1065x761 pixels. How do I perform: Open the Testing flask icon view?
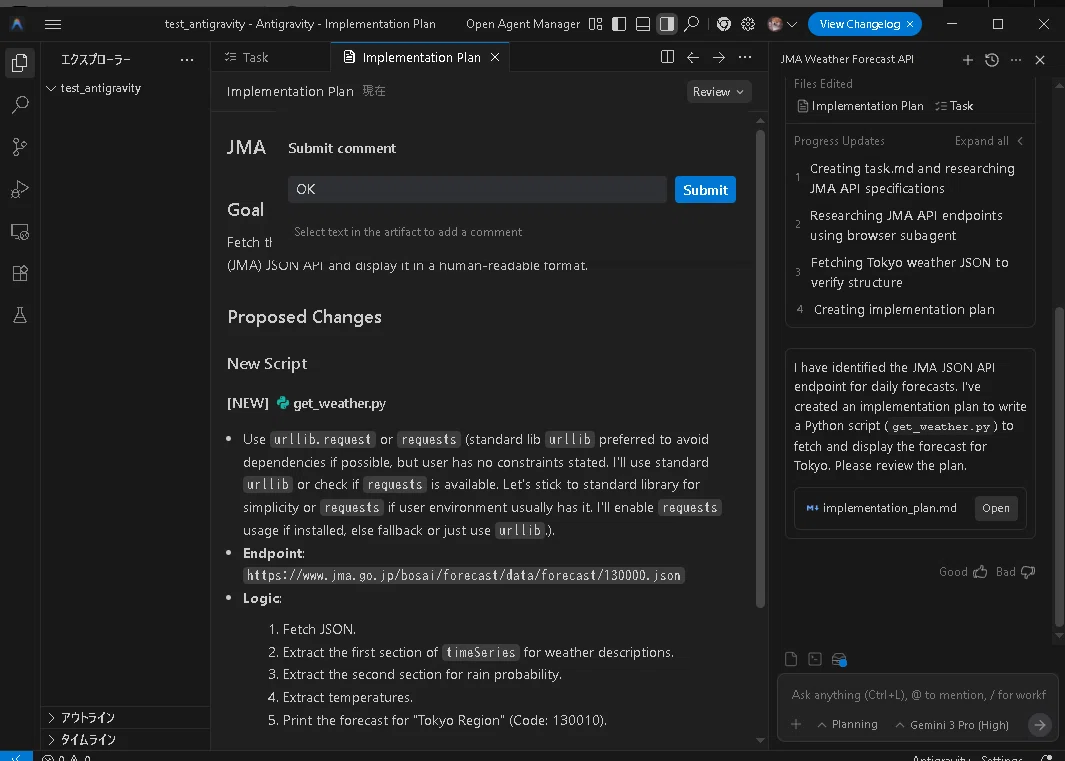20,315
